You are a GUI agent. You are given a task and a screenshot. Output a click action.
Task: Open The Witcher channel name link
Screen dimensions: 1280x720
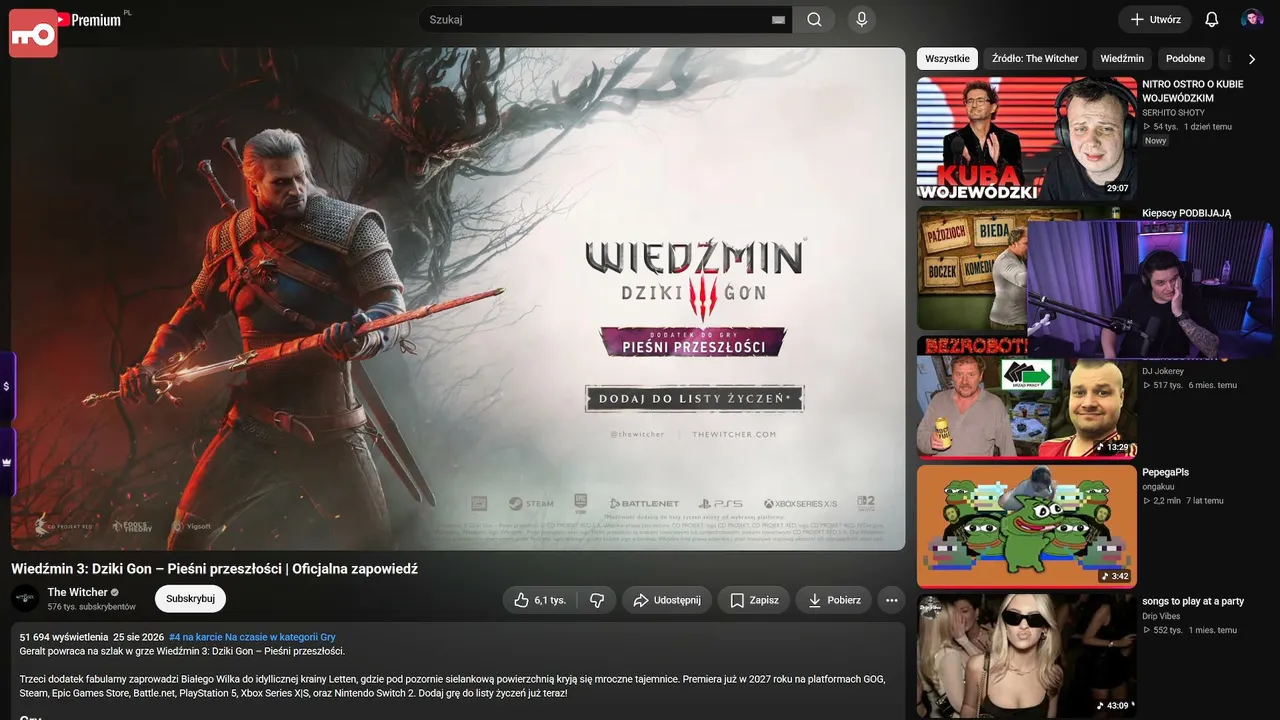coord(78,592)
